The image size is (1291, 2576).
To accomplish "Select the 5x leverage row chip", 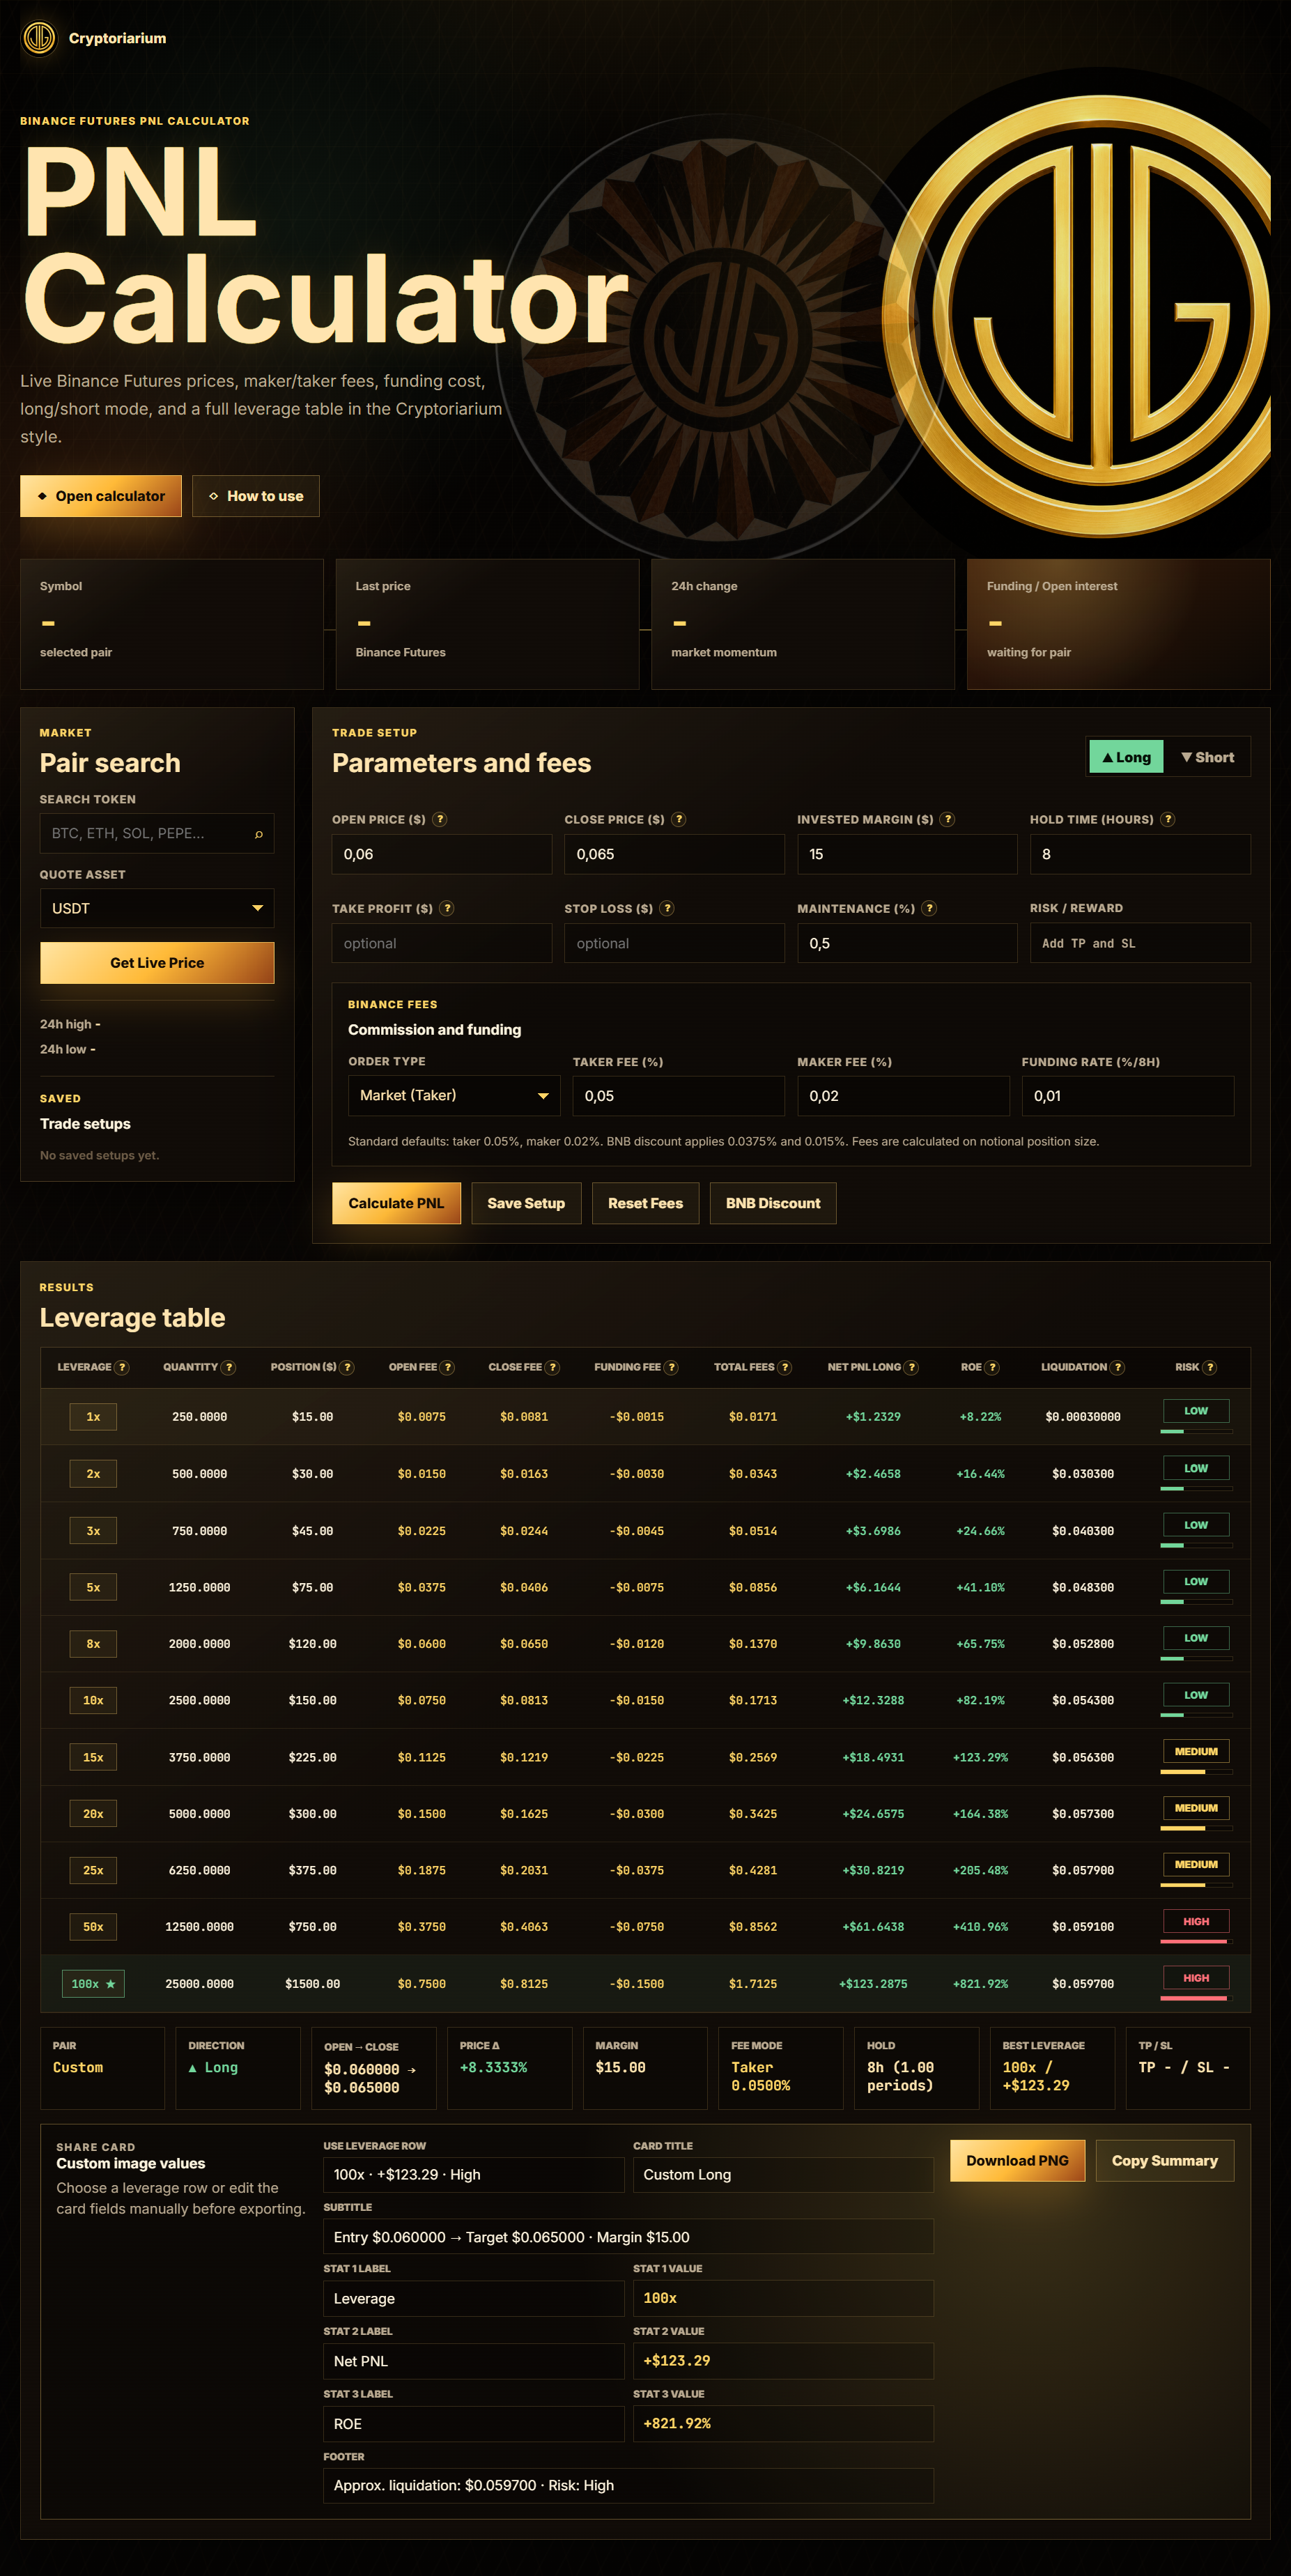I will tap(93, 1587).
